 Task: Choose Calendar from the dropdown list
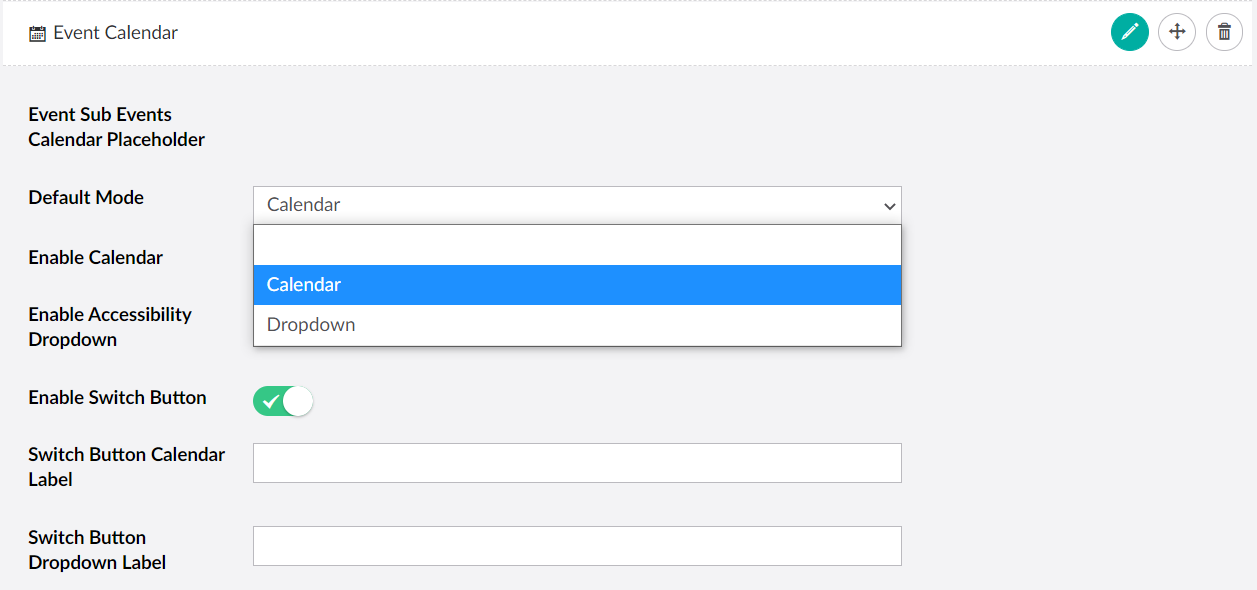pos(577,284)
